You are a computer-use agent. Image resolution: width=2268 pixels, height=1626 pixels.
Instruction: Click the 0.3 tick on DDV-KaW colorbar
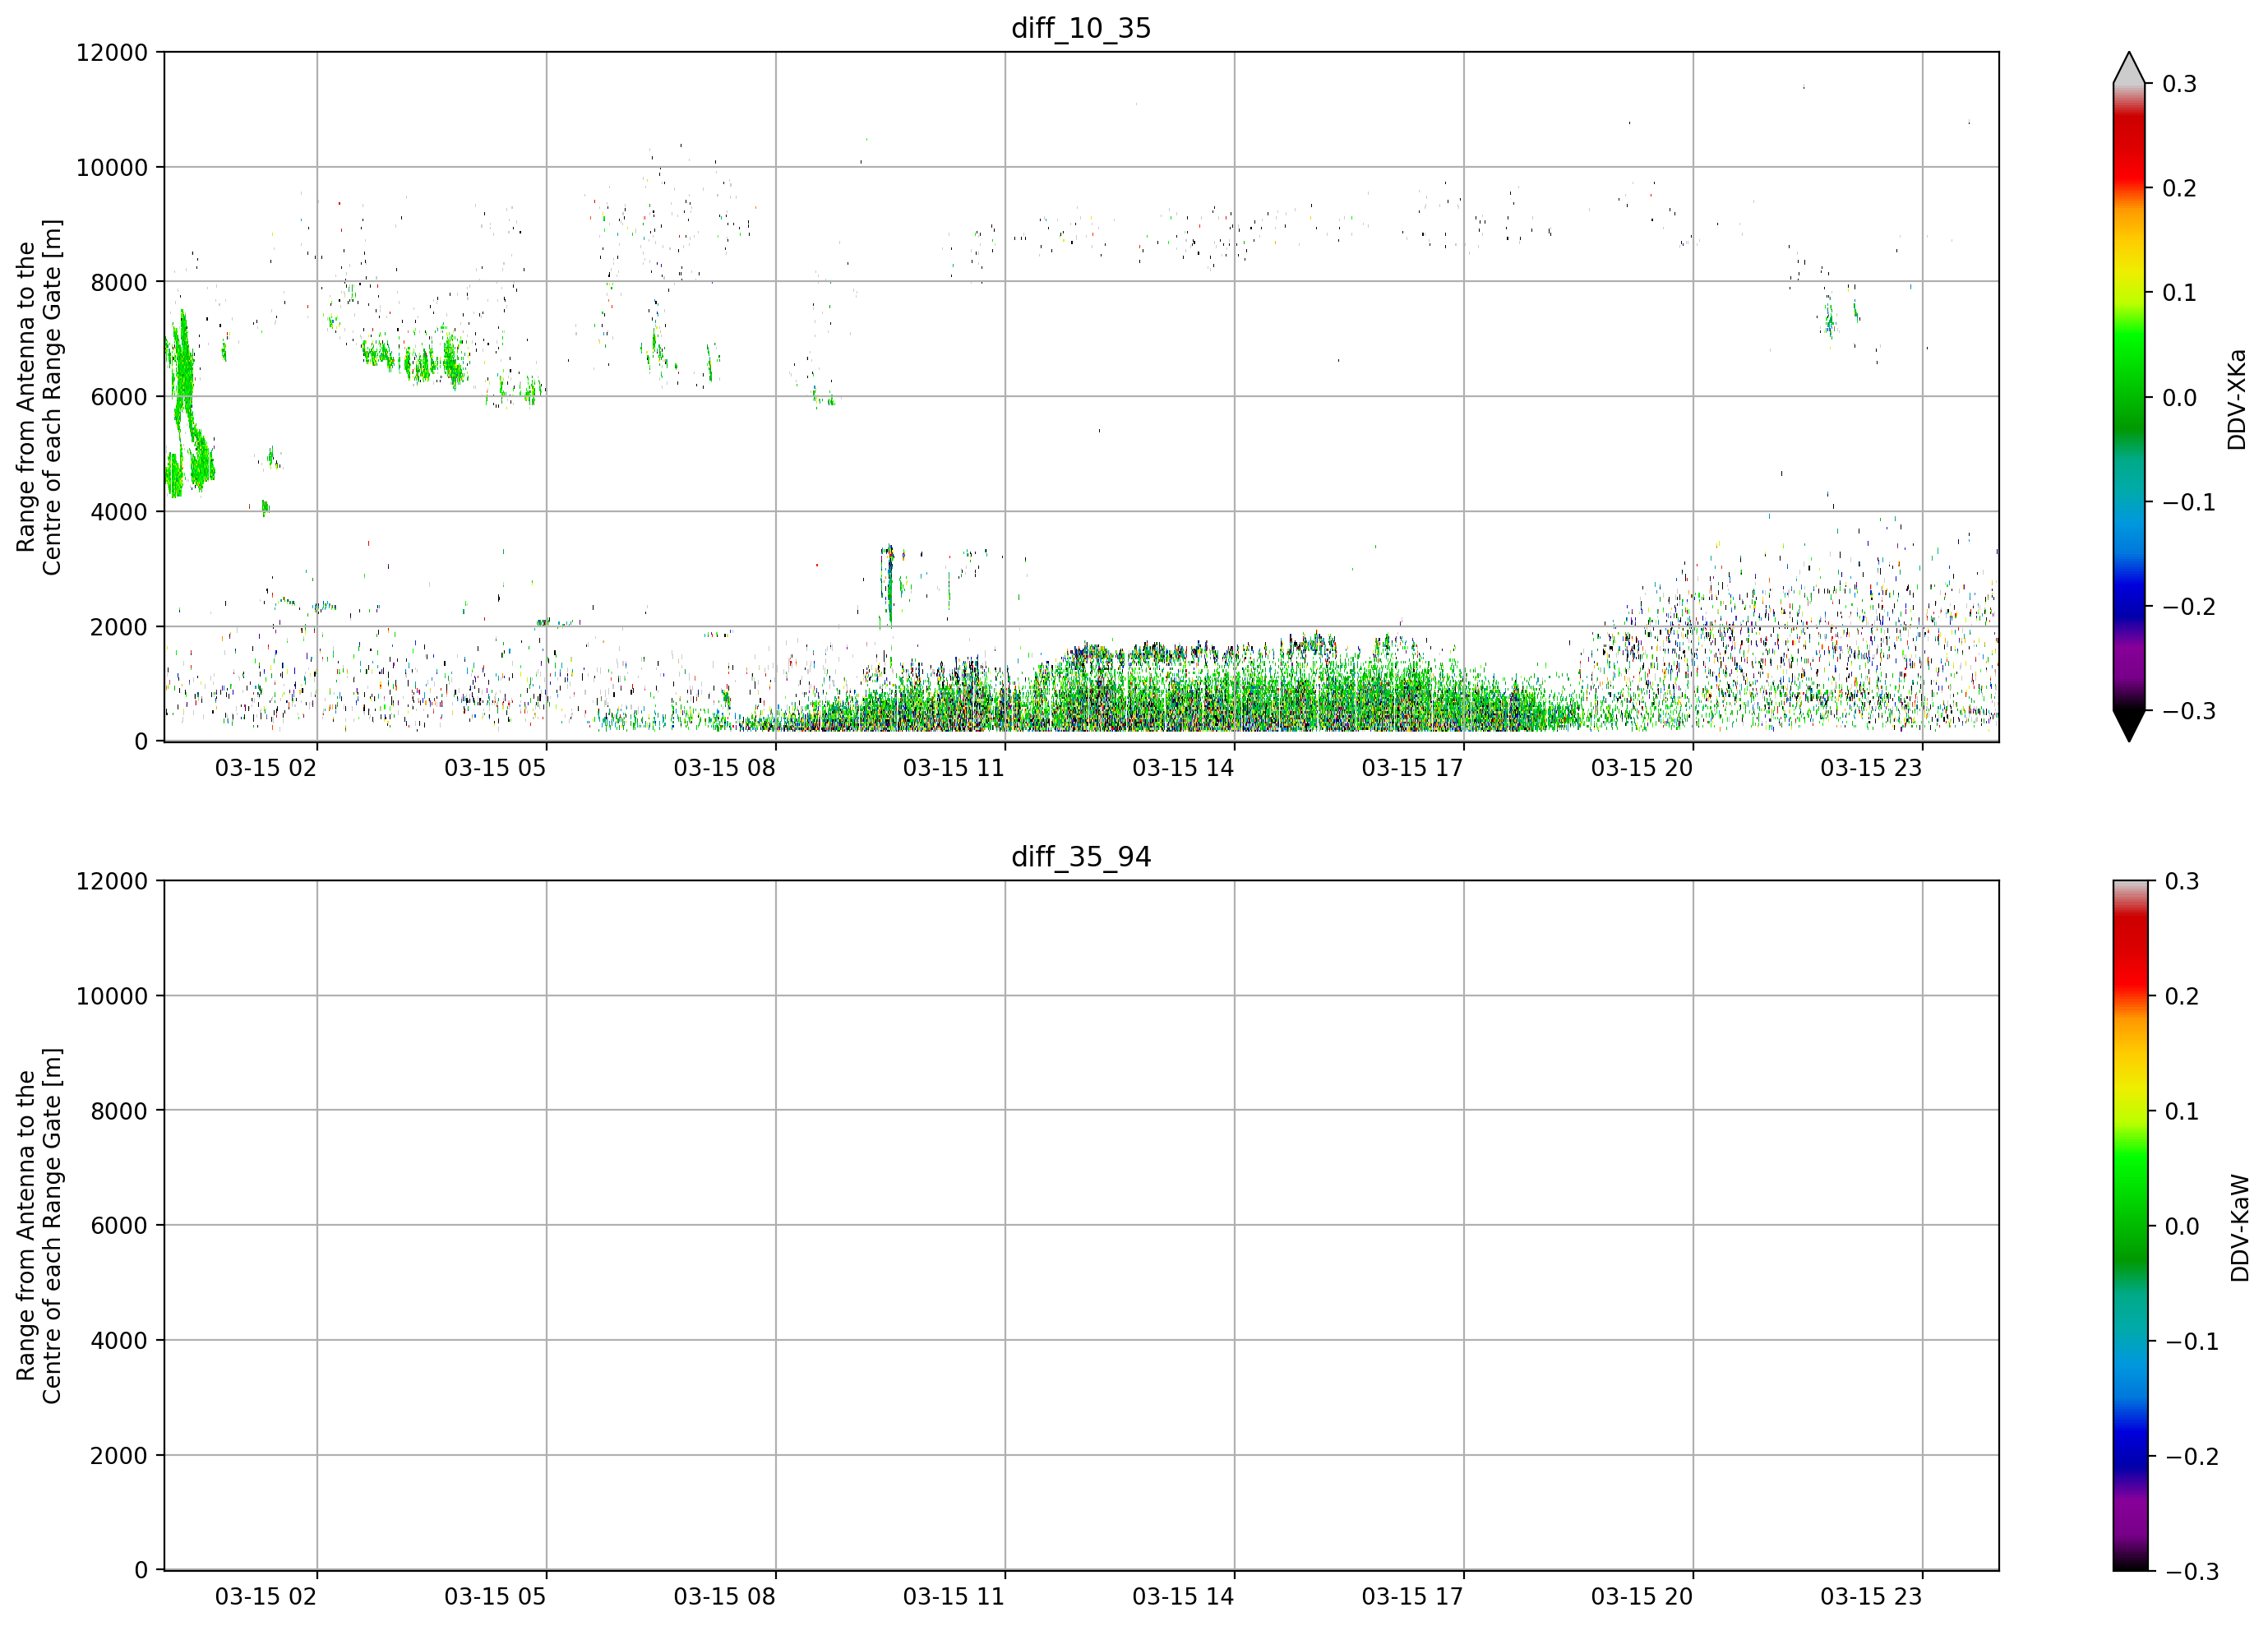pos(2182,881)
